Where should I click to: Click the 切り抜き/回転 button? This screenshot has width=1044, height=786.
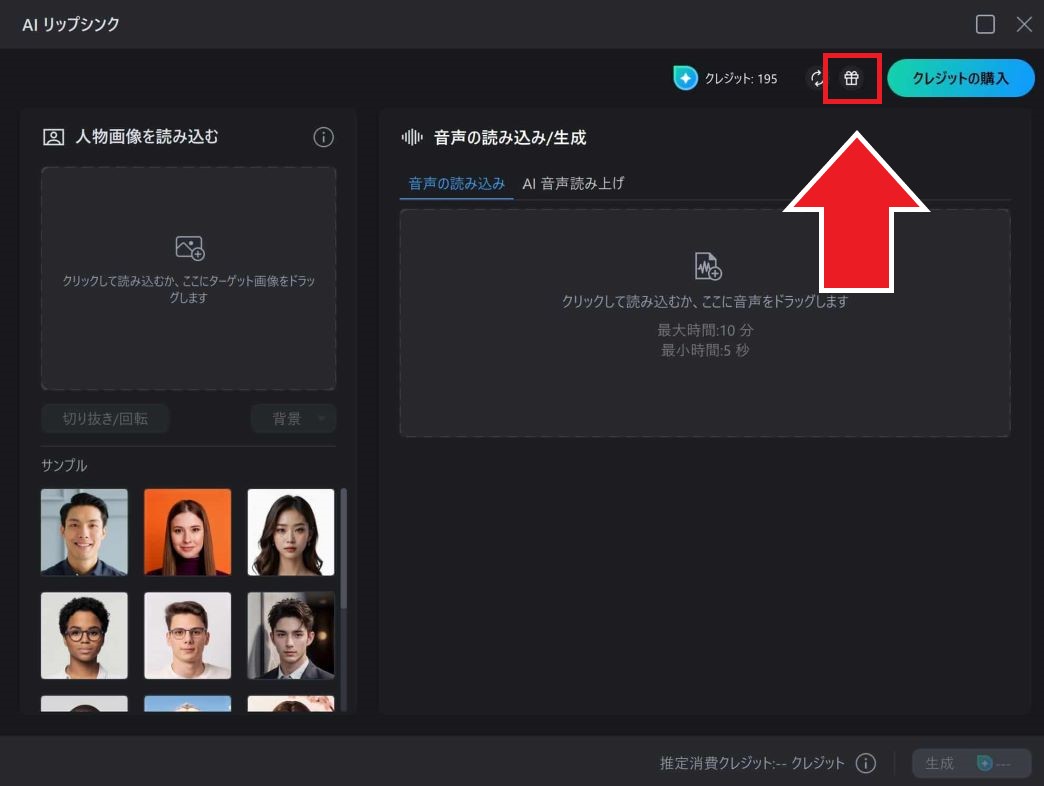coord(105,419)
